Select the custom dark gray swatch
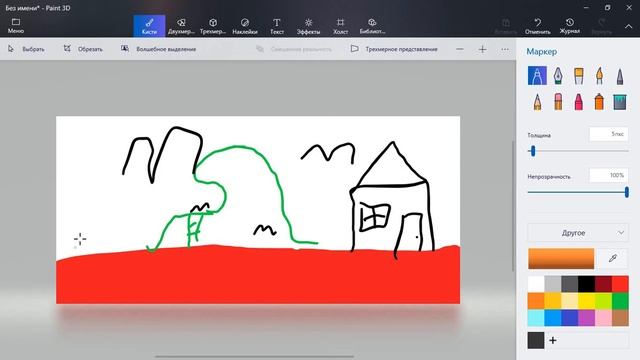Screen dimensions: 640x360 536,340
